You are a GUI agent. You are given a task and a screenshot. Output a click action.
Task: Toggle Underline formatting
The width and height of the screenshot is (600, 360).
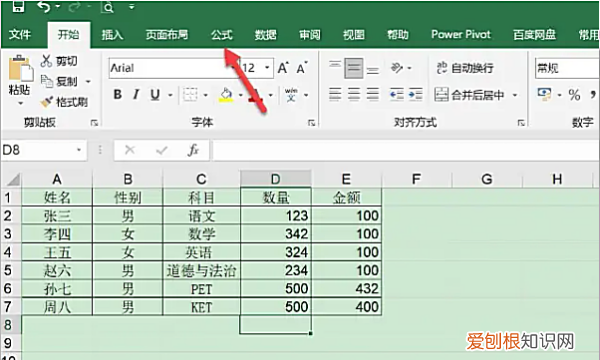click(x=155, y=94)
